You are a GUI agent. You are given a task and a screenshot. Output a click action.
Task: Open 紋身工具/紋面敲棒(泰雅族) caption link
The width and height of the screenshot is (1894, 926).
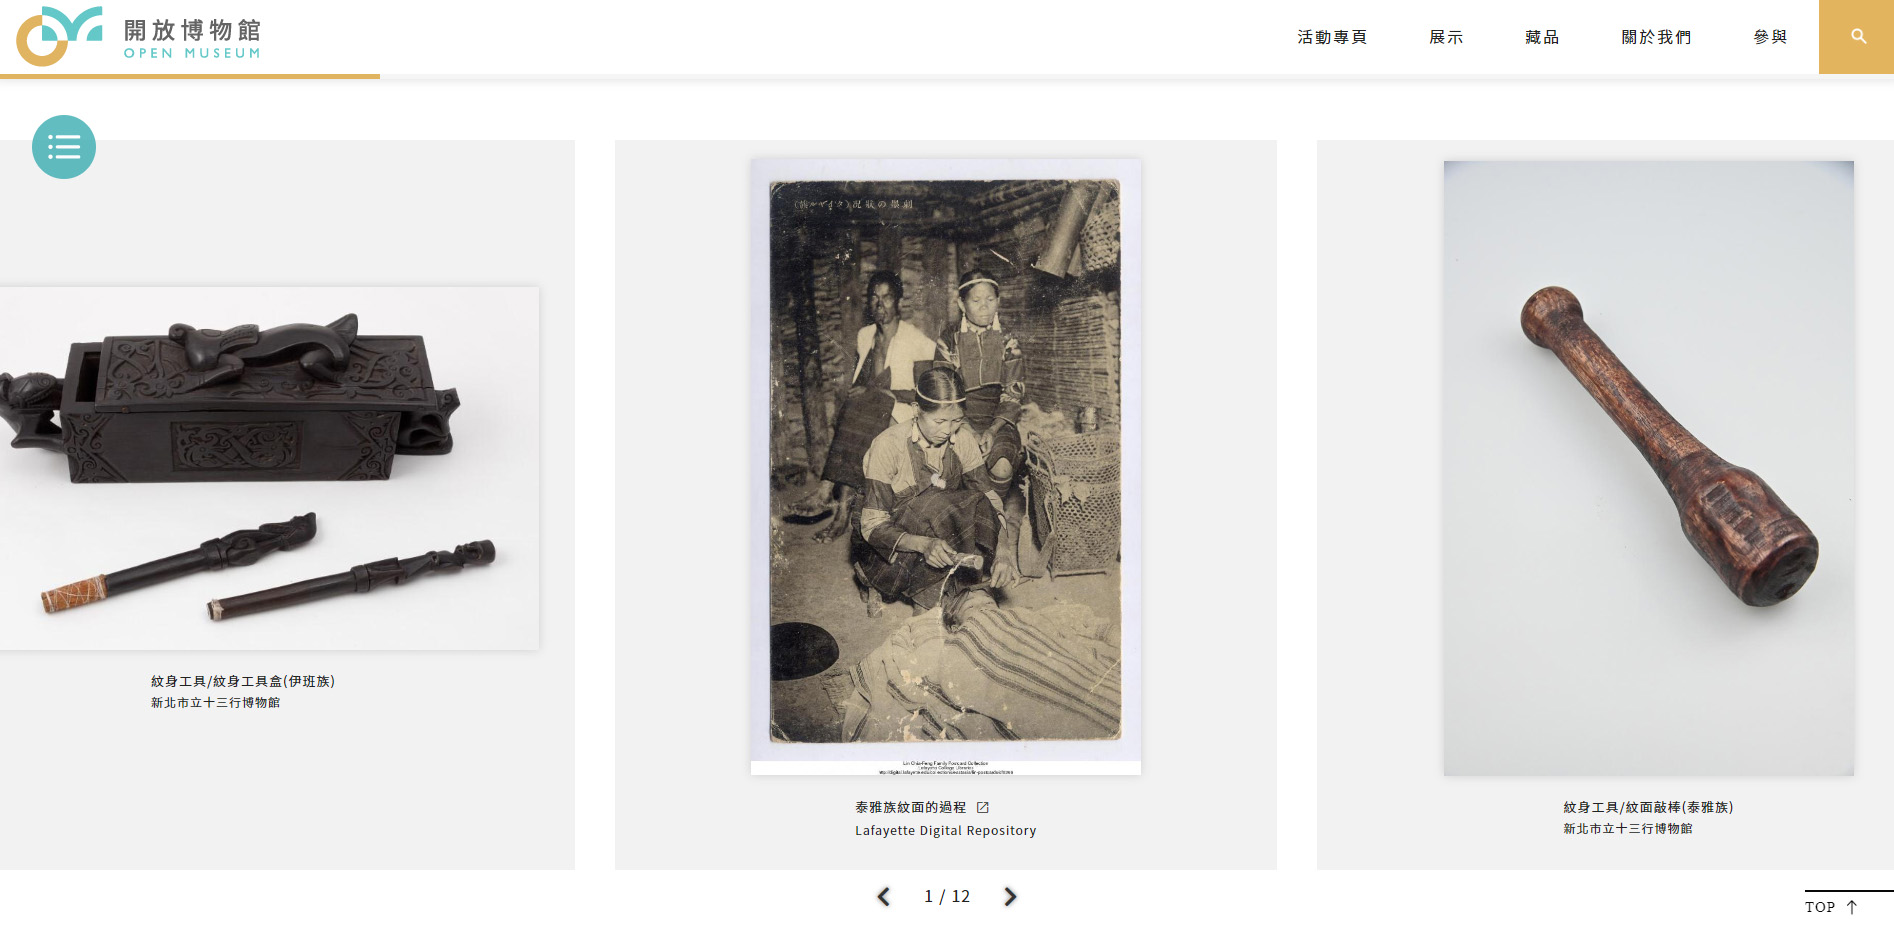coord(1648,807)
